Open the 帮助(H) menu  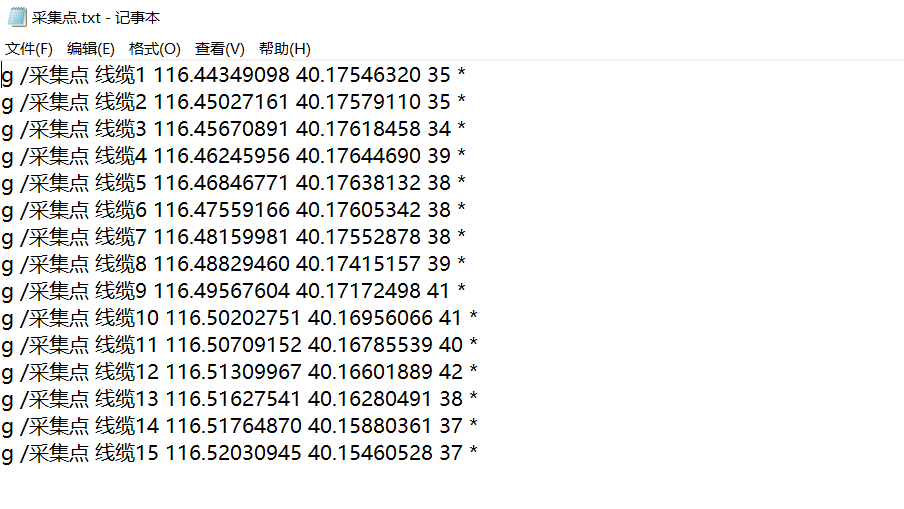285,48
